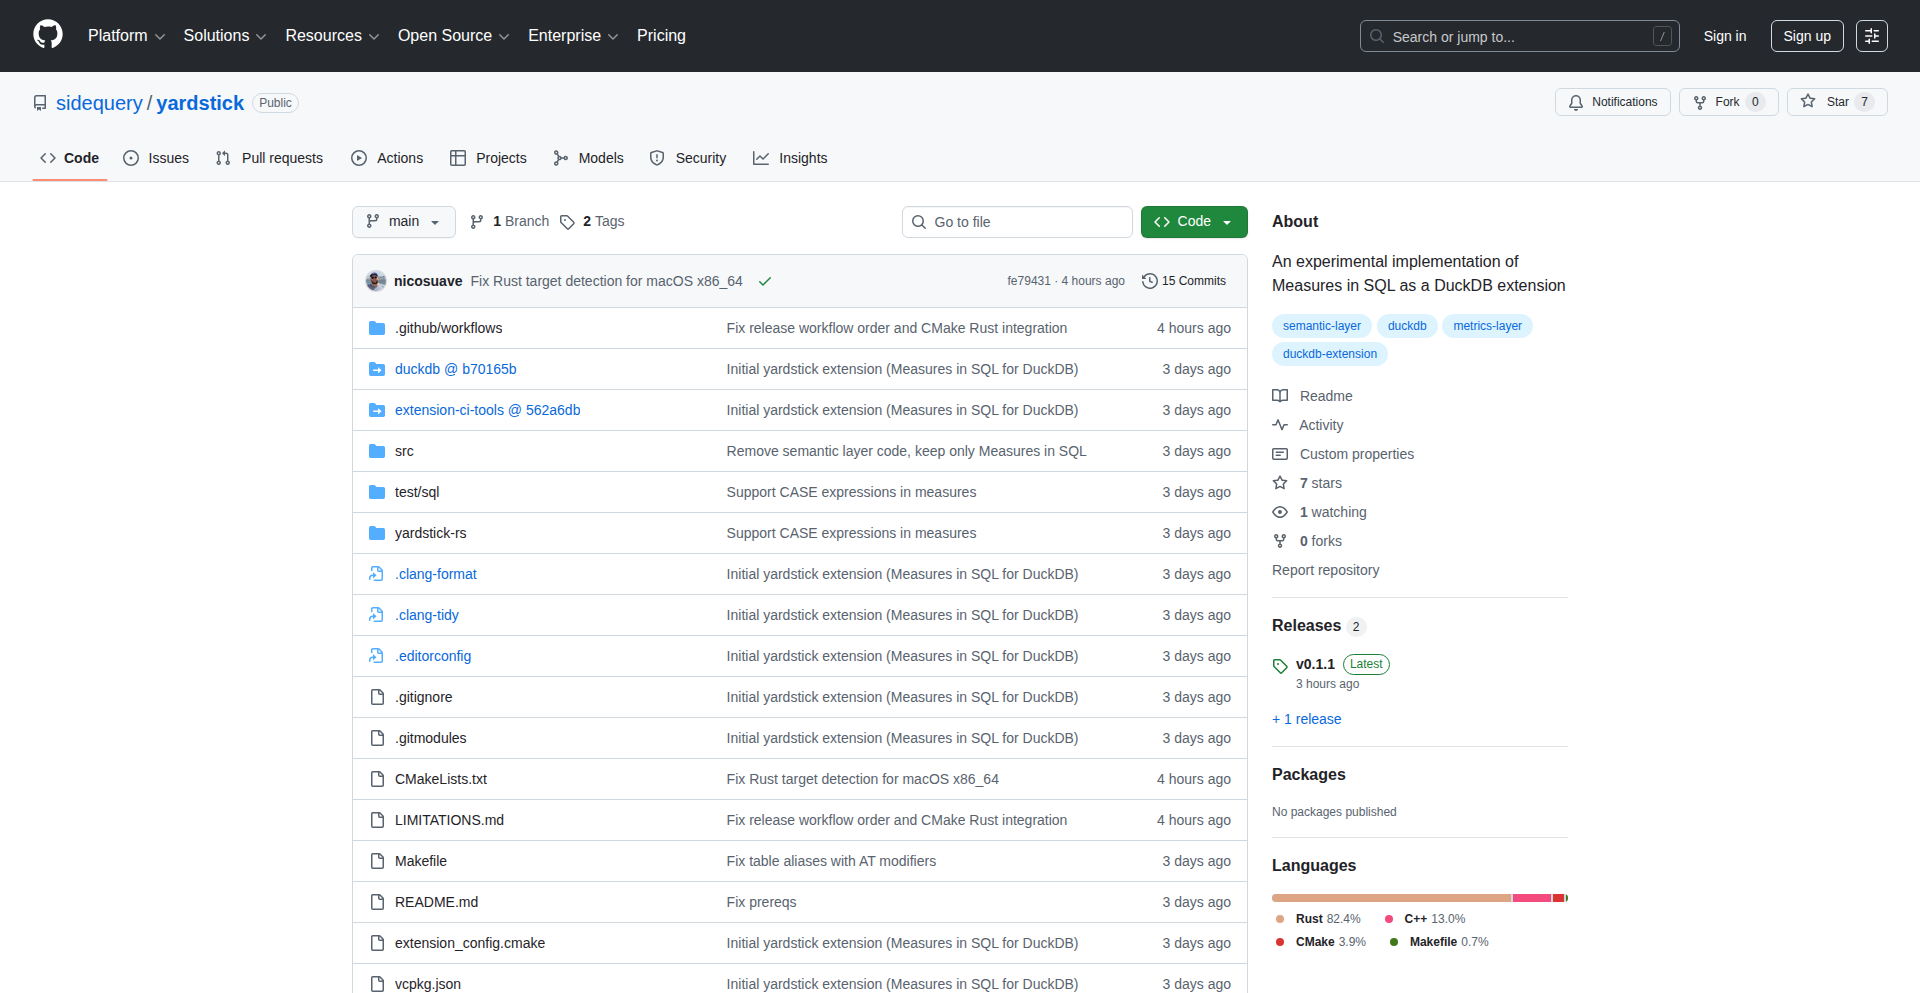Click the Go to file field
The image size is (1920, 993).
[1016, 221]
